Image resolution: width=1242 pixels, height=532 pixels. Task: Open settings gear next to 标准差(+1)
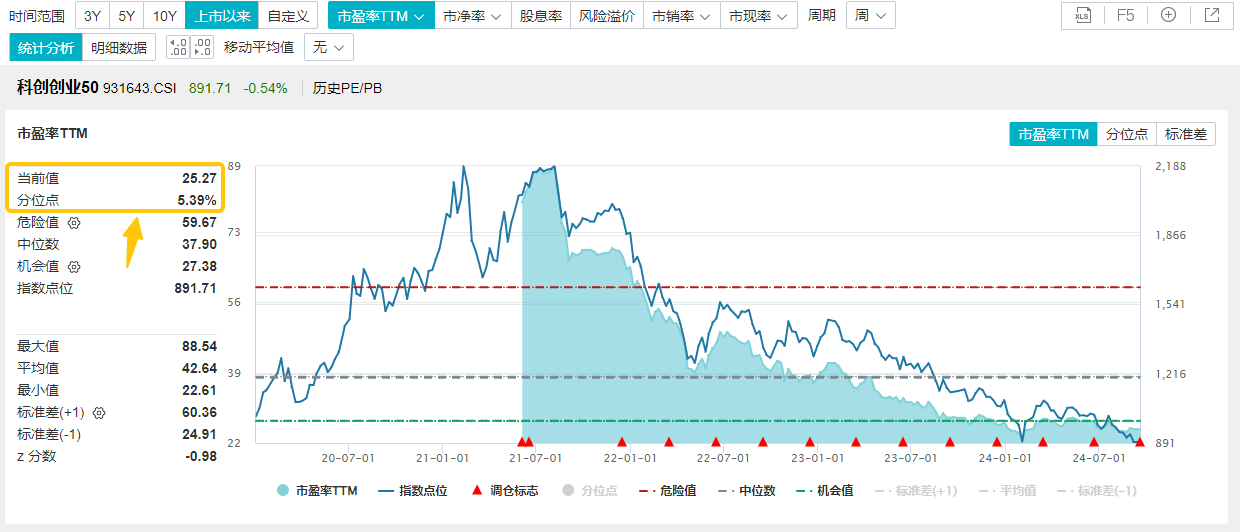(x=99, y=412)
